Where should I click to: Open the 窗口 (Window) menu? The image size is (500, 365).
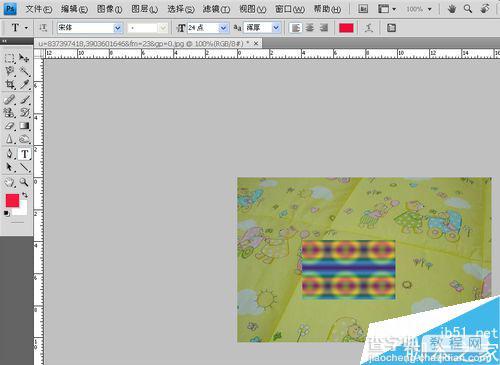[x=290, y=9]
